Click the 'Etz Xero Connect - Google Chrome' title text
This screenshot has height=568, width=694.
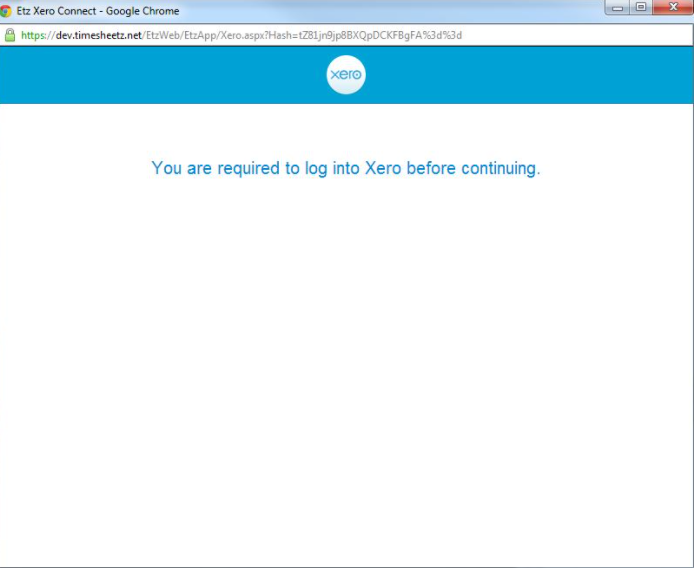[98, 11]
